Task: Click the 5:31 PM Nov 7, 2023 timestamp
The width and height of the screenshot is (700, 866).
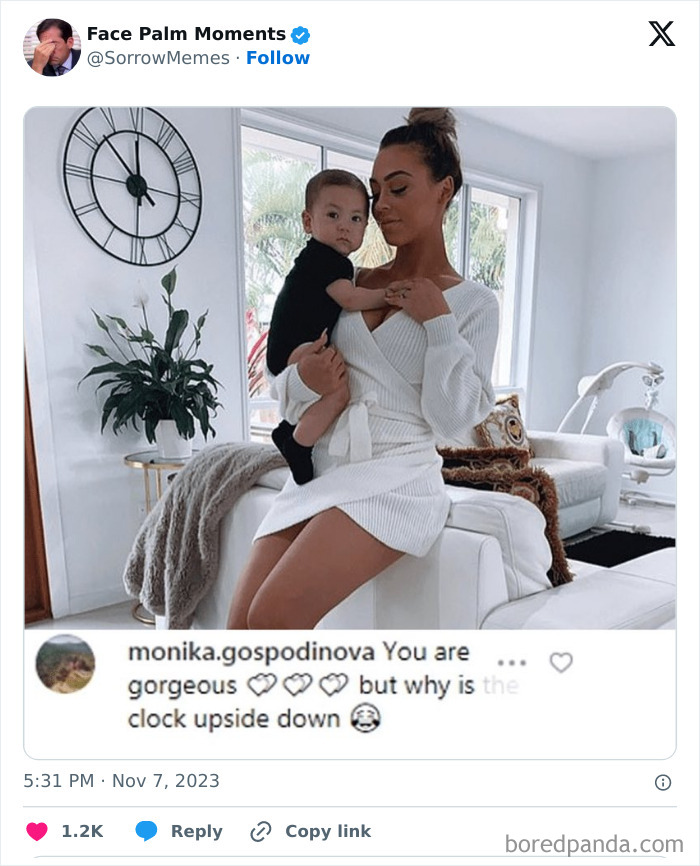Action: (x=122, y=781)
